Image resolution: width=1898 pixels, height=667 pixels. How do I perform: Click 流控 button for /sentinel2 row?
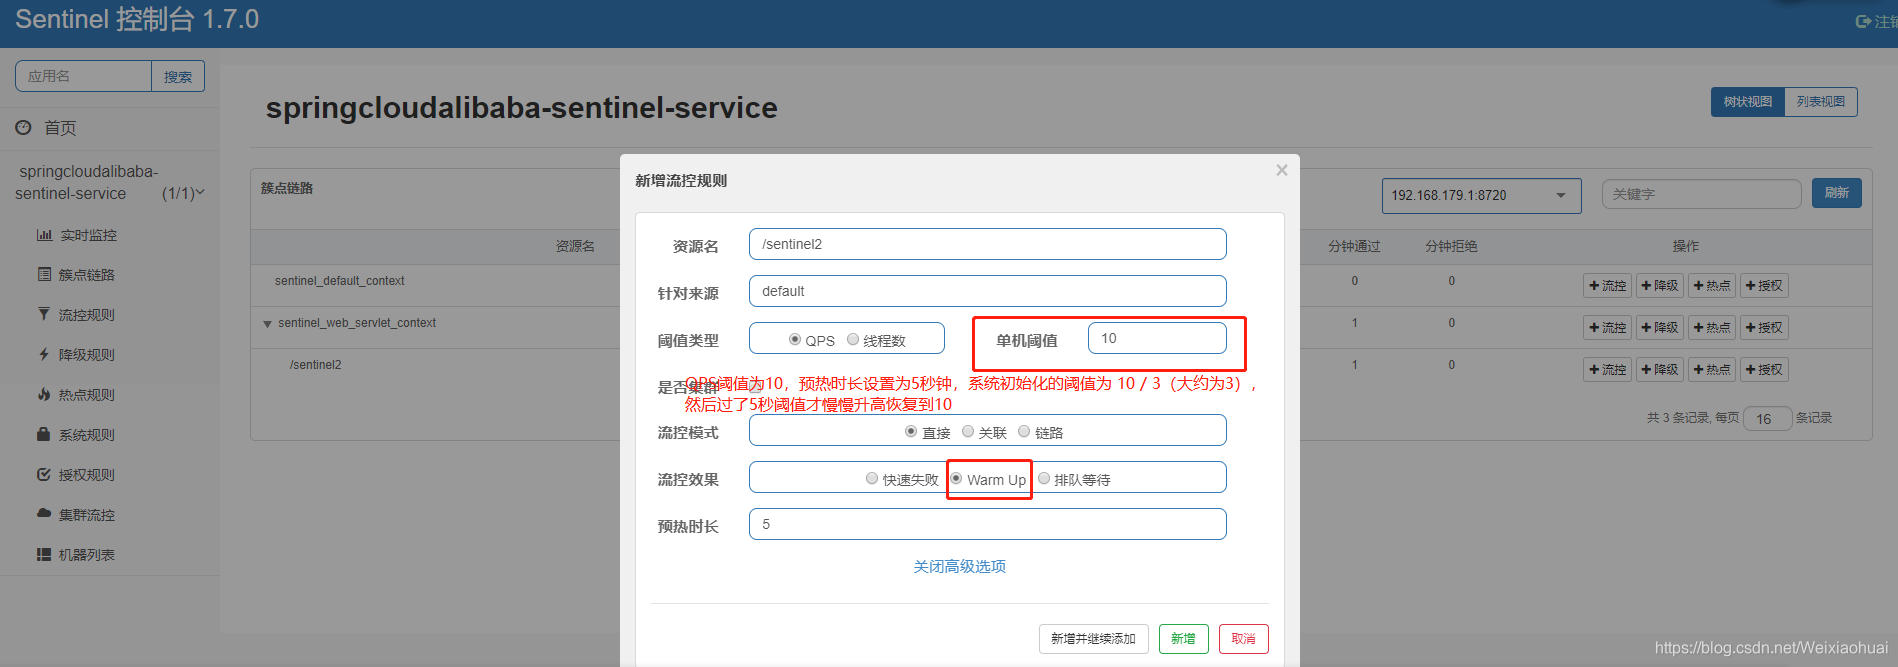tap(1608, 370)
